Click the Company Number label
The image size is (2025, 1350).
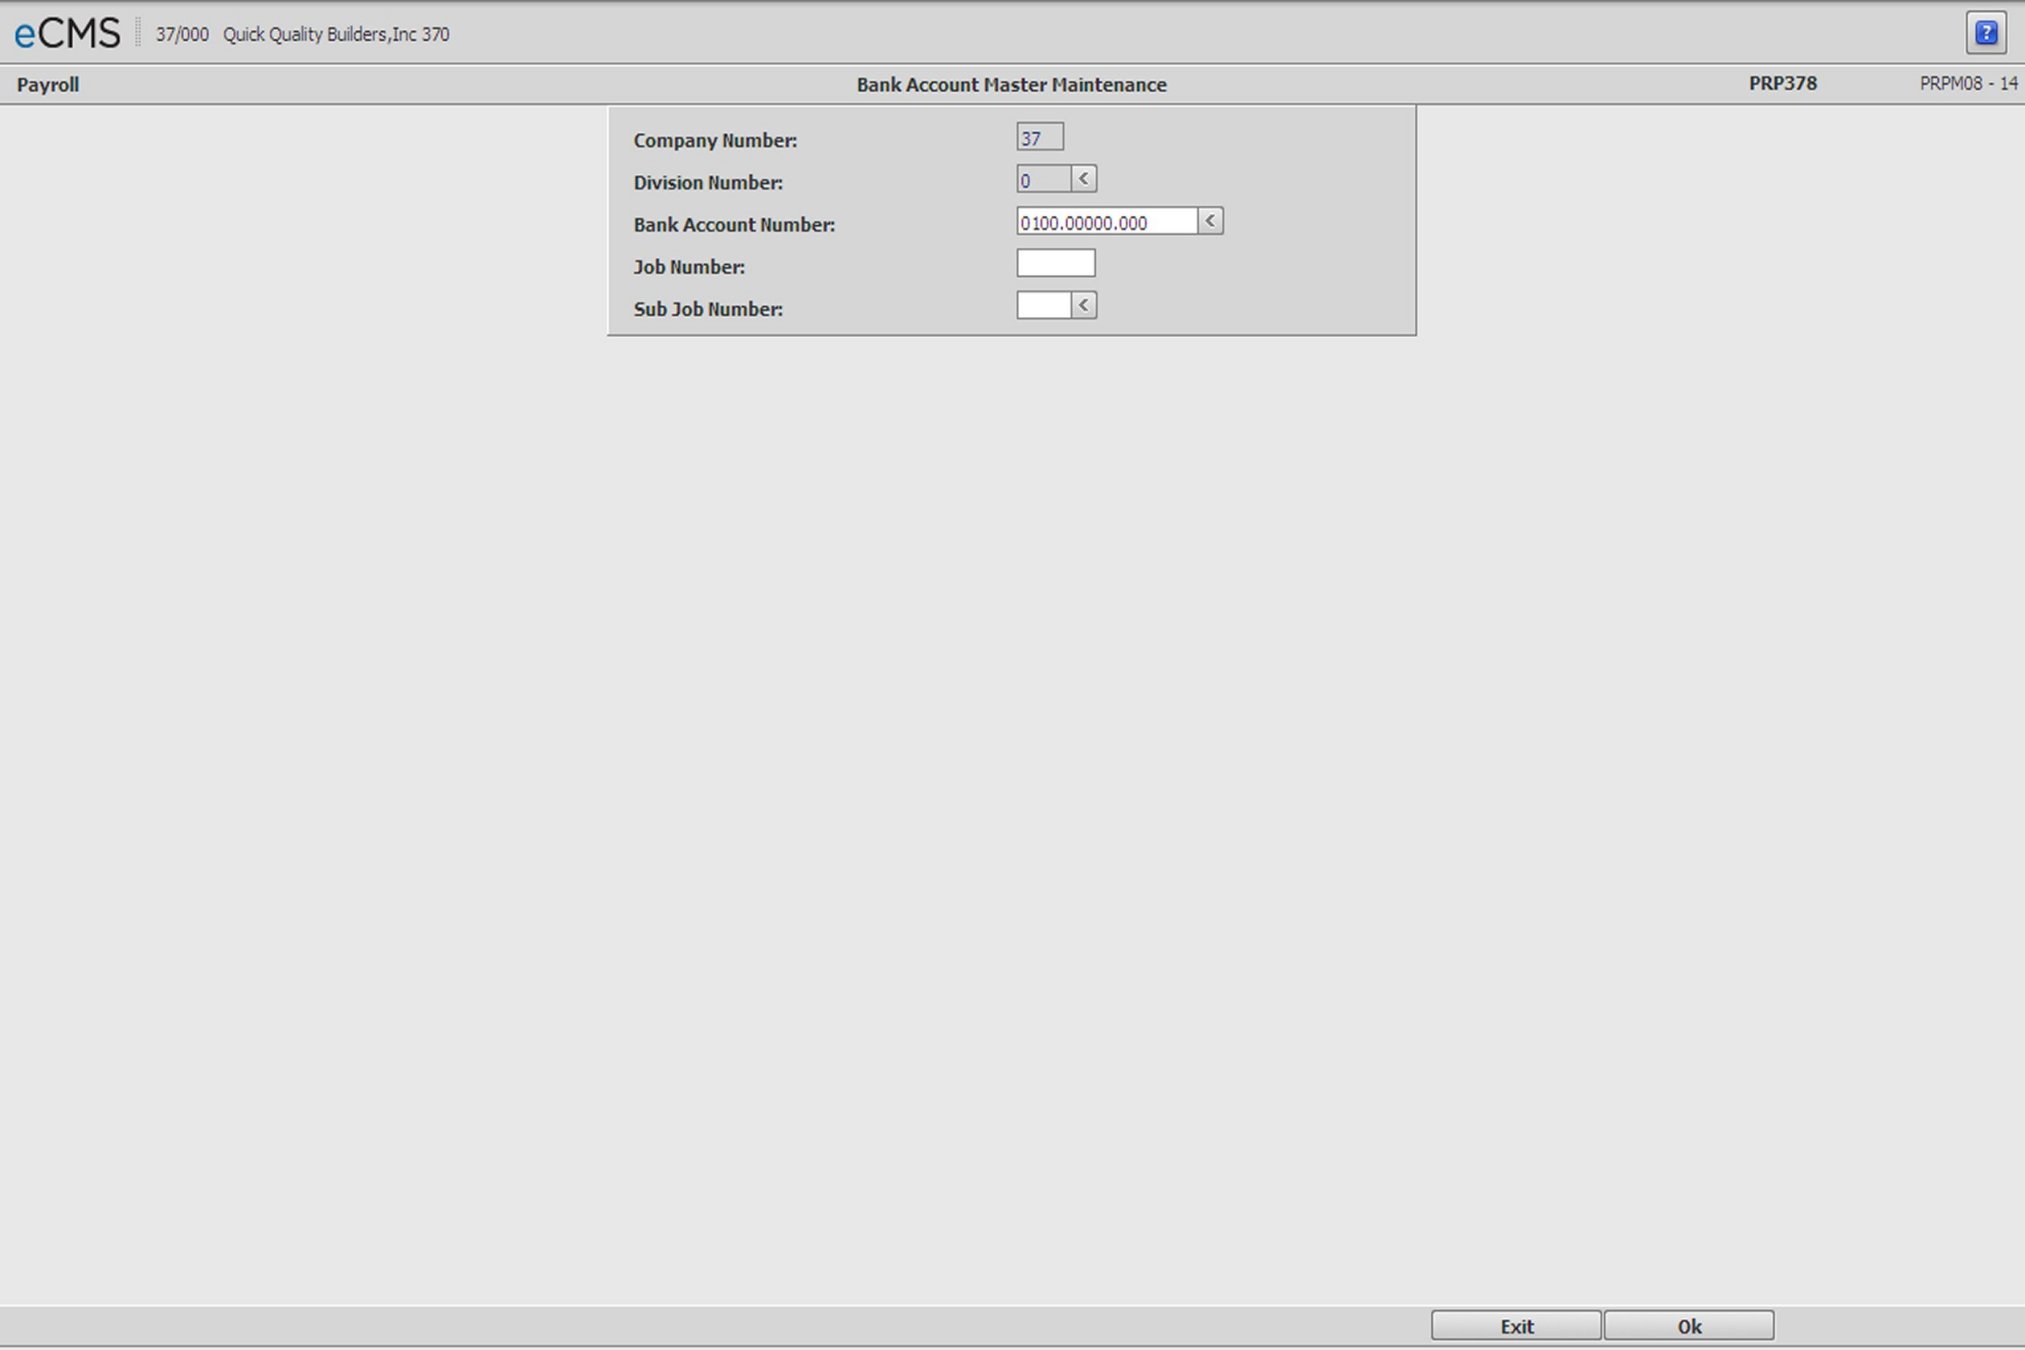pyautogui.click(x=715, y=141)
